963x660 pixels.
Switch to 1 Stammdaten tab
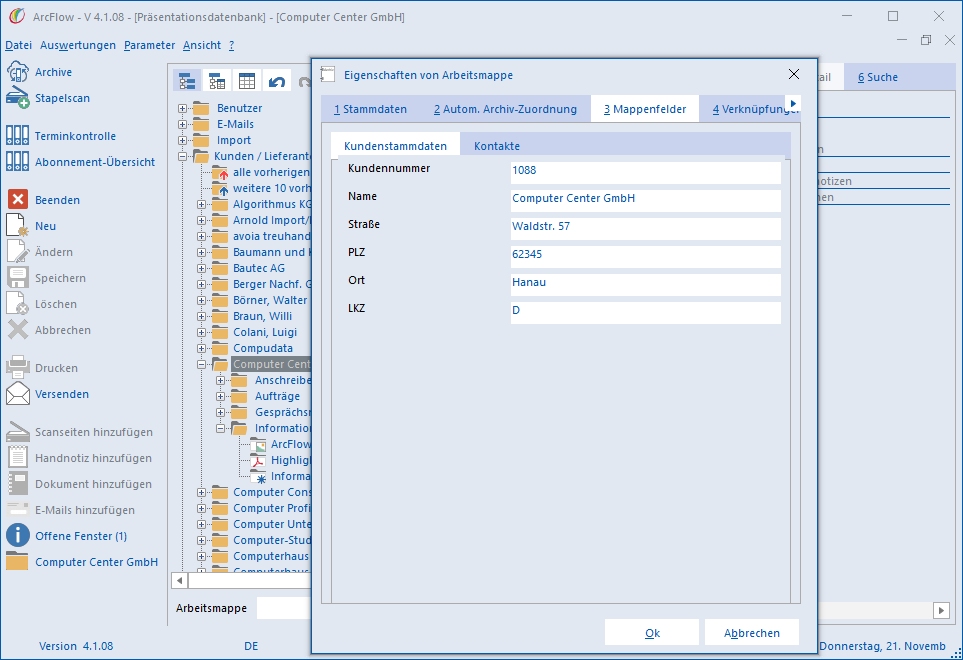click(370, 109)
